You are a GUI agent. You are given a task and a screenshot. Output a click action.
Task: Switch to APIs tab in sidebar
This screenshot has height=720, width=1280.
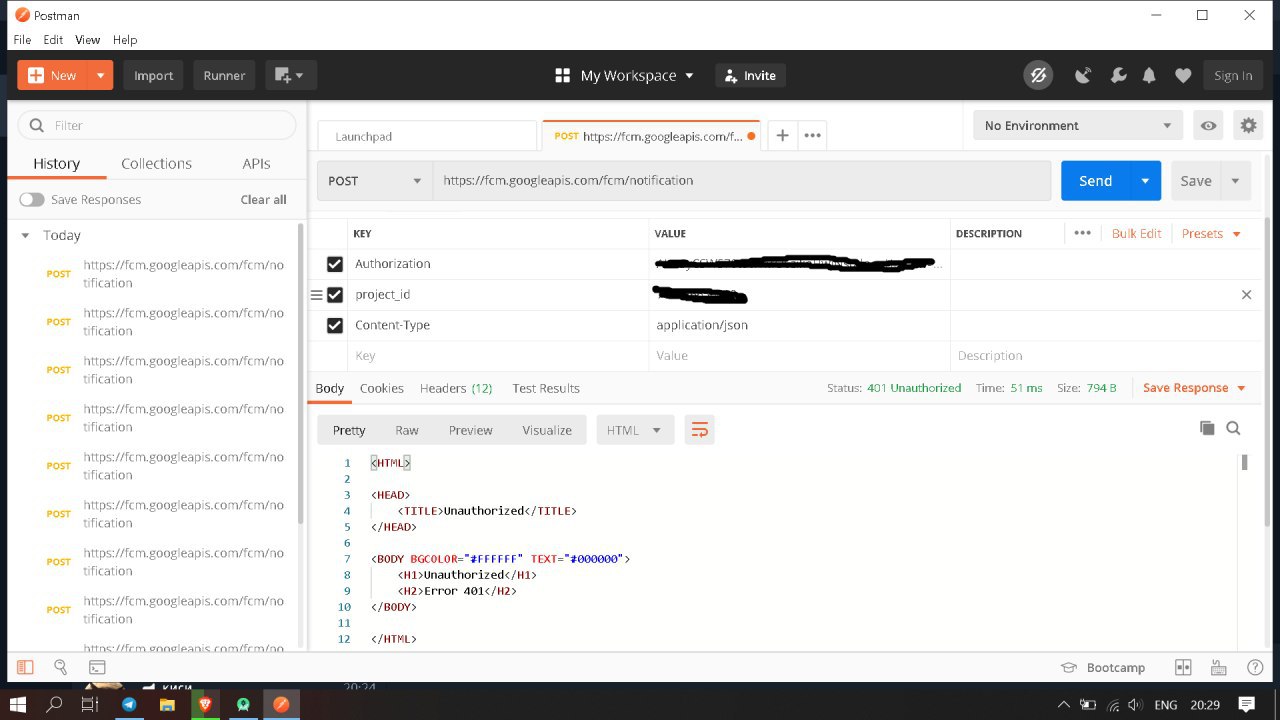pos(256,163)
